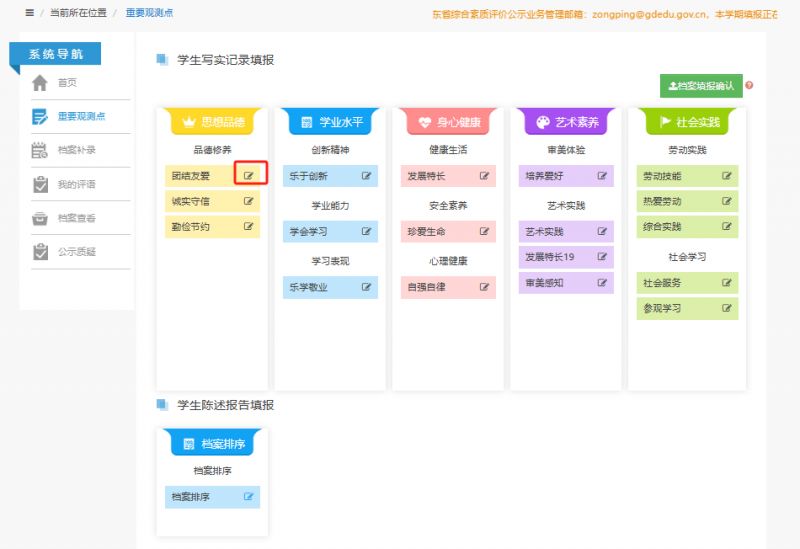Click the 学生陈述报告填报 section title
Screen dimensions: 800x549
tap(226, 405)
